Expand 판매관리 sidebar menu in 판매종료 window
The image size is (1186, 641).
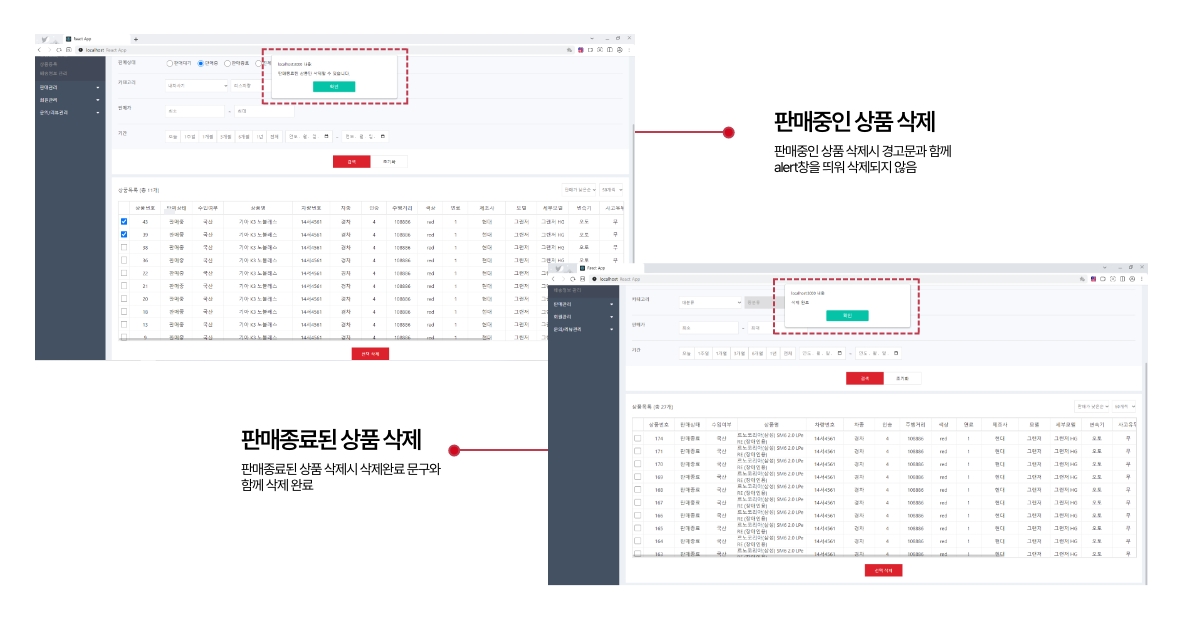click(x=583, y=304)
